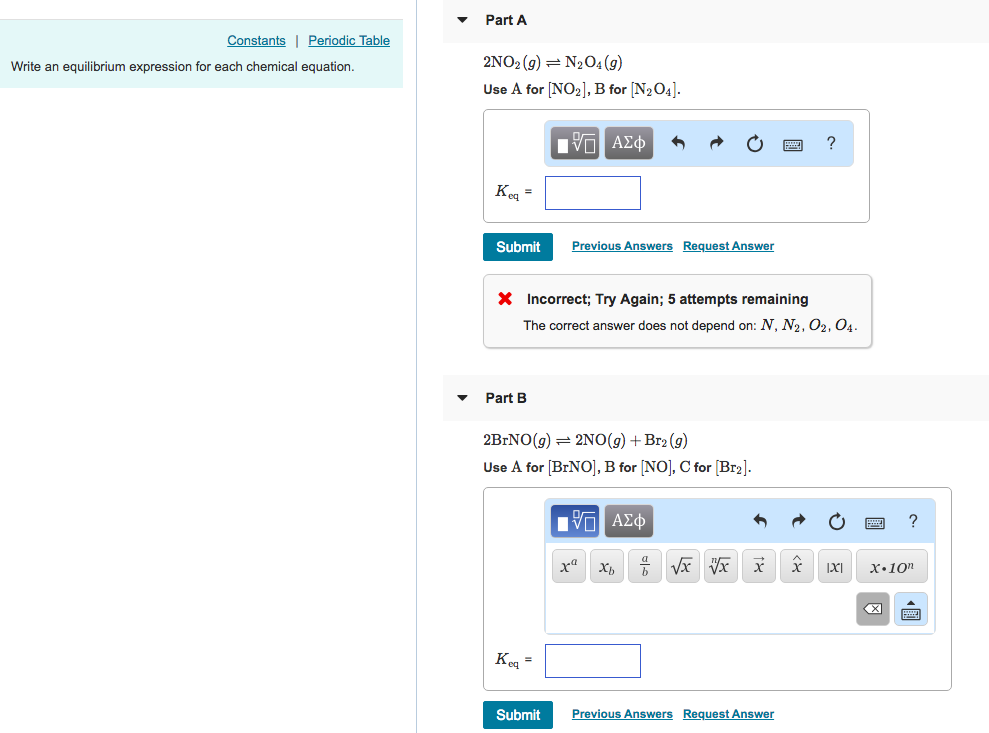Insert an nth root template in Part B
The image size is (989, 733).
(x=720, y=566)
